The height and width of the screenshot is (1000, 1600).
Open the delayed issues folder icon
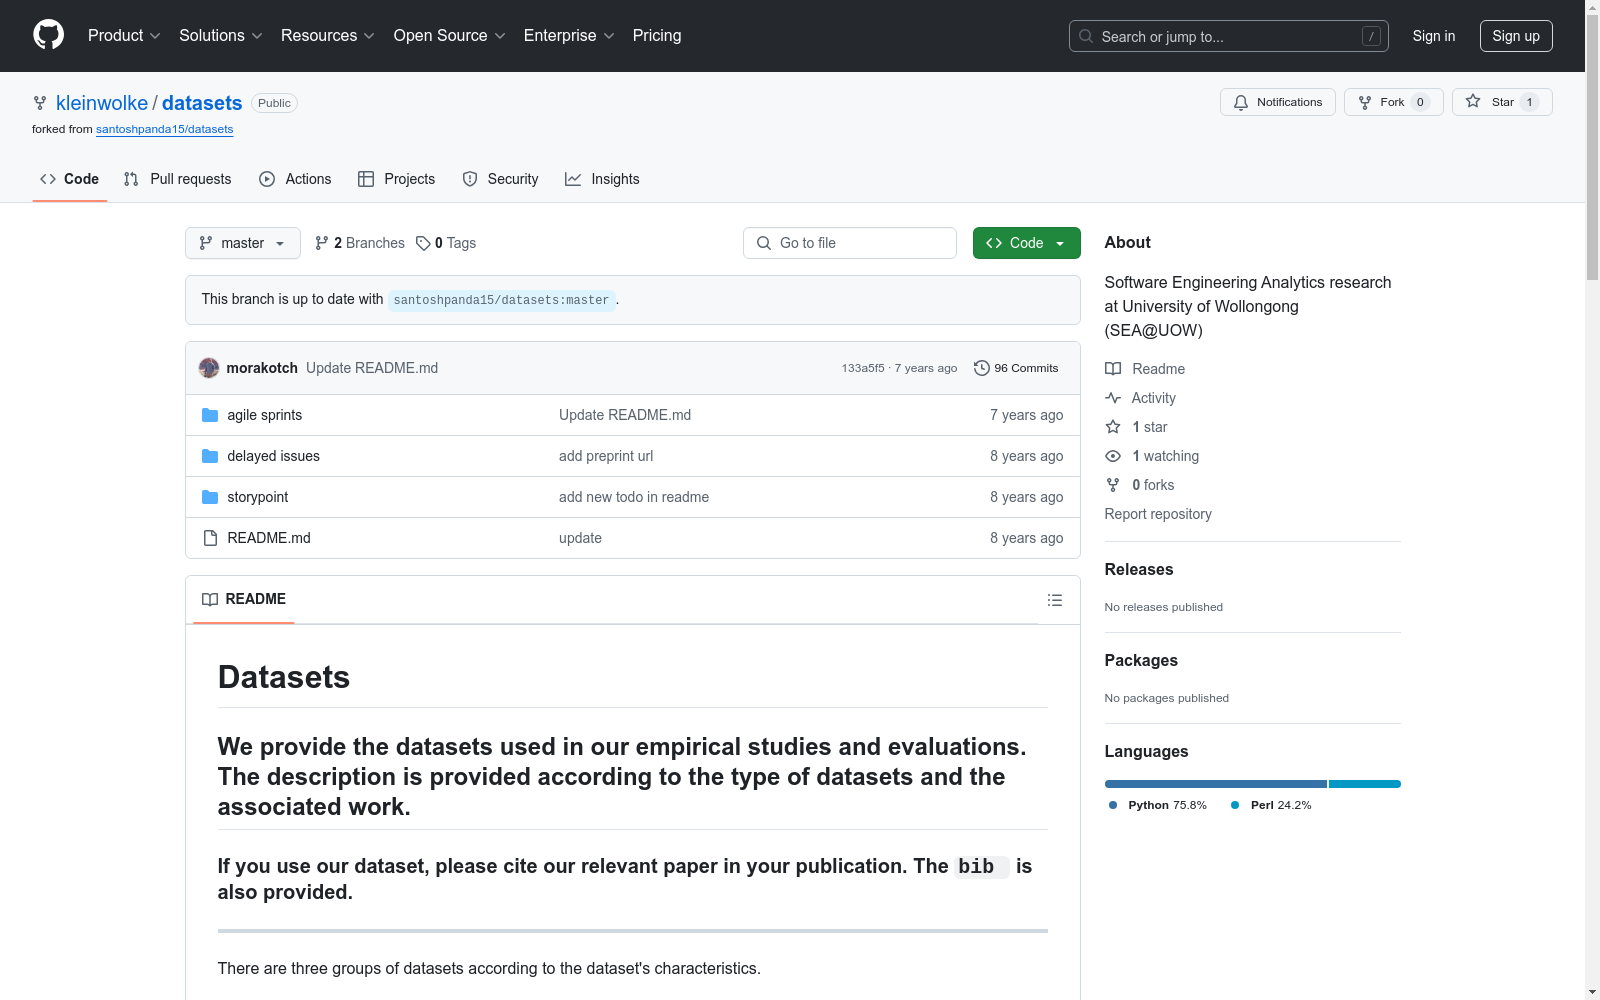coord(210,456)
